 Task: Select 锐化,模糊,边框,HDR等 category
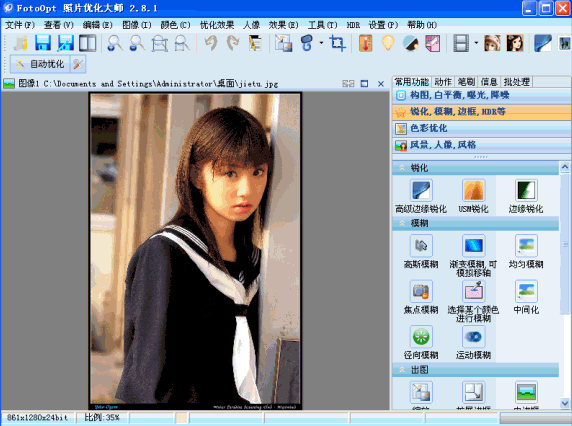482,112
